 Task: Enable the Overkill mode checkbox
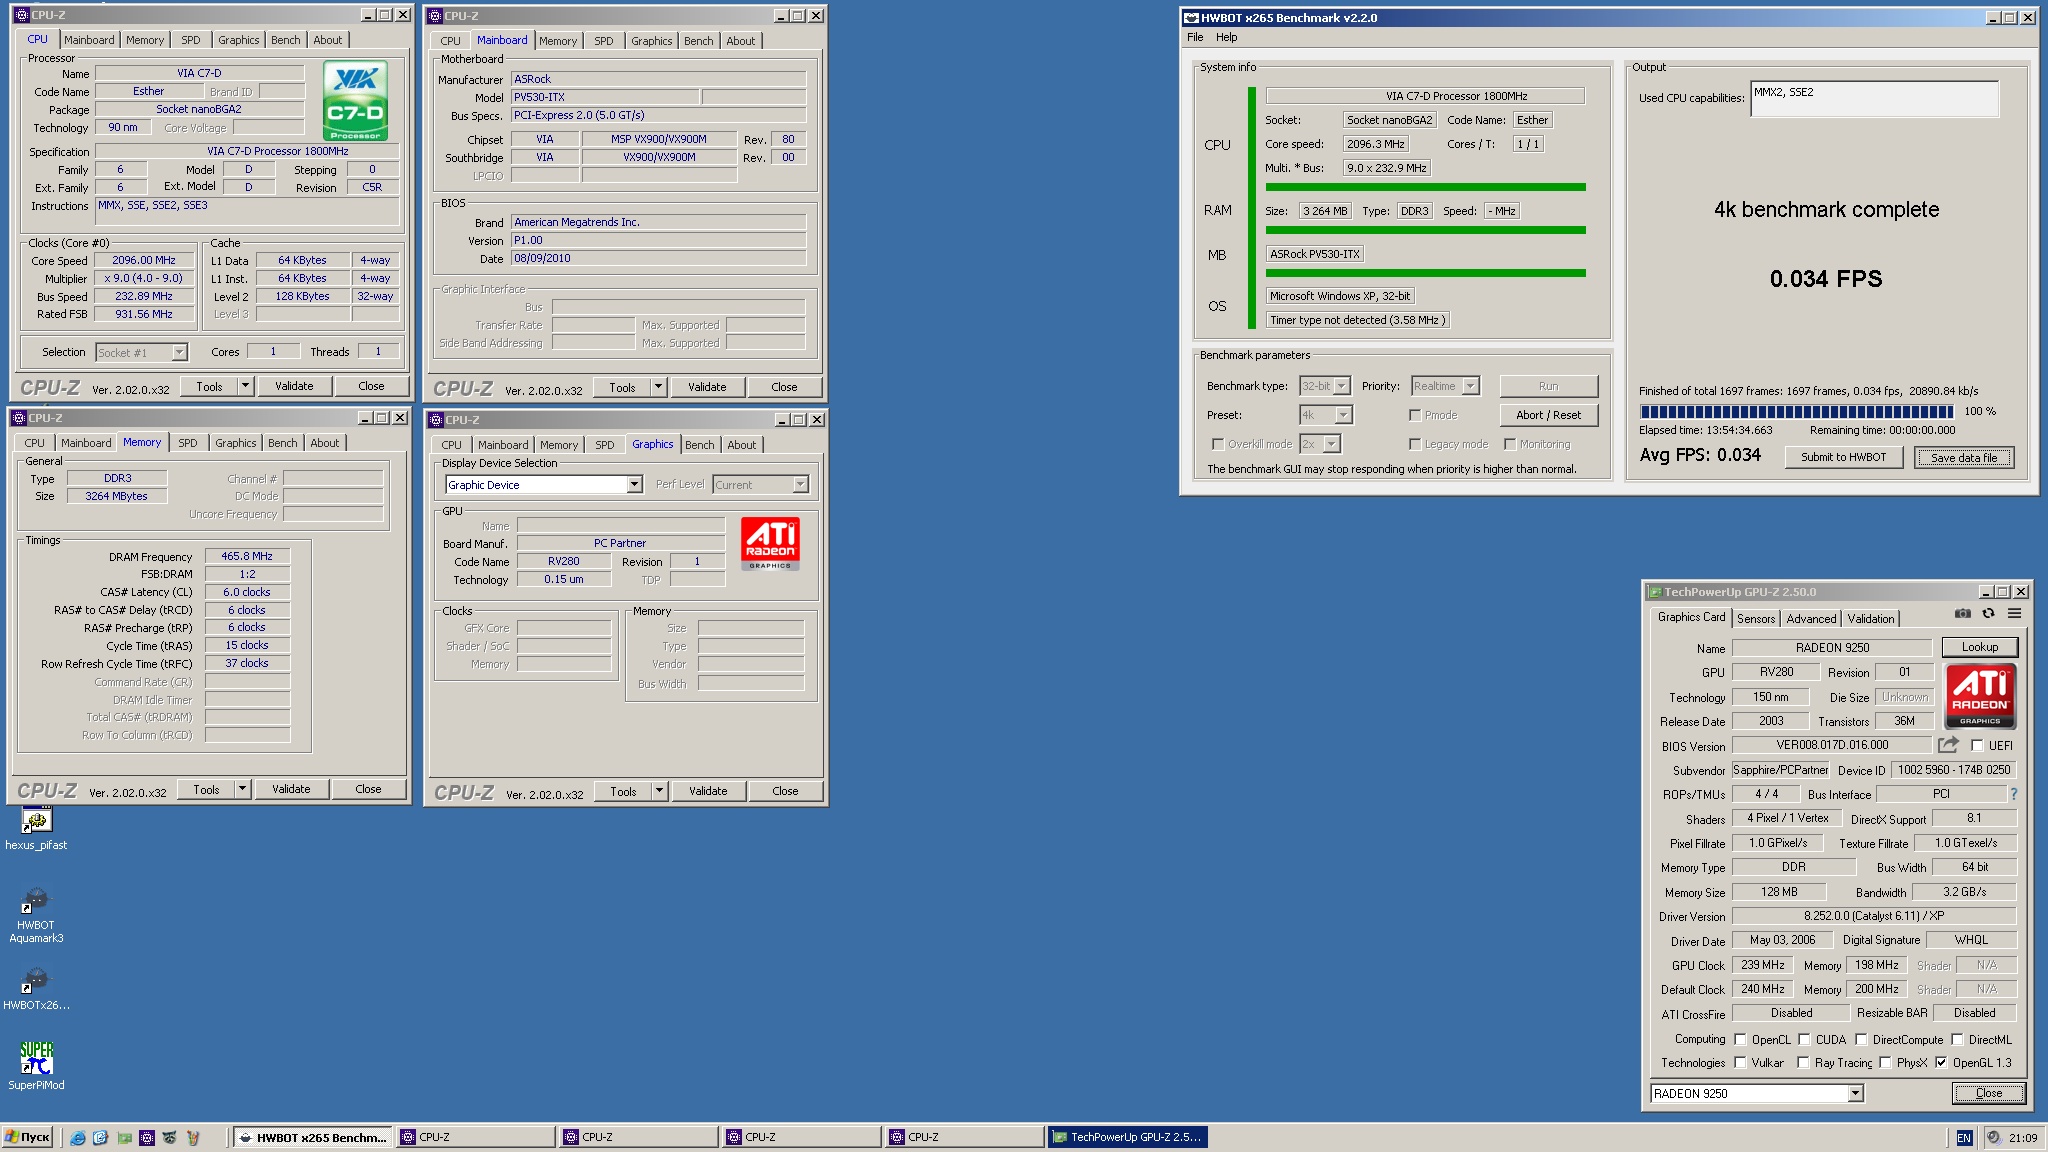point(1217,444)
